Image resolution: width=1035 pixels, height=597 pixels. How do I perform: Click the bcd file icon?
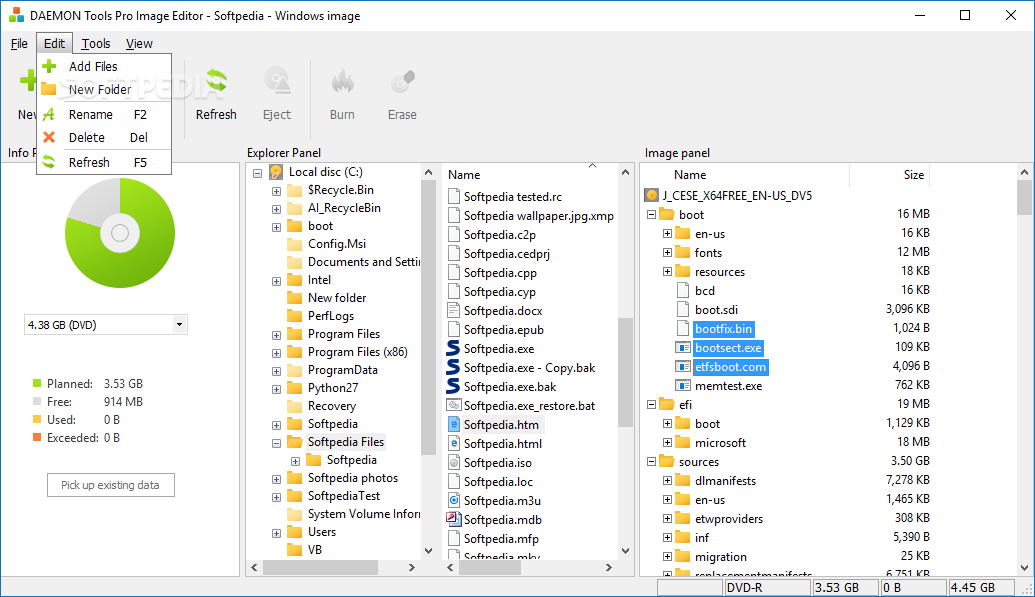coord(683,291)
